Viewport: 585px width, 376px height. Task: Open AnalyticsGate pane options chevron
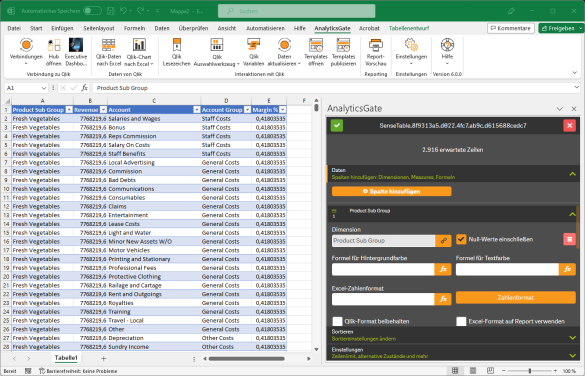point(559,109)
